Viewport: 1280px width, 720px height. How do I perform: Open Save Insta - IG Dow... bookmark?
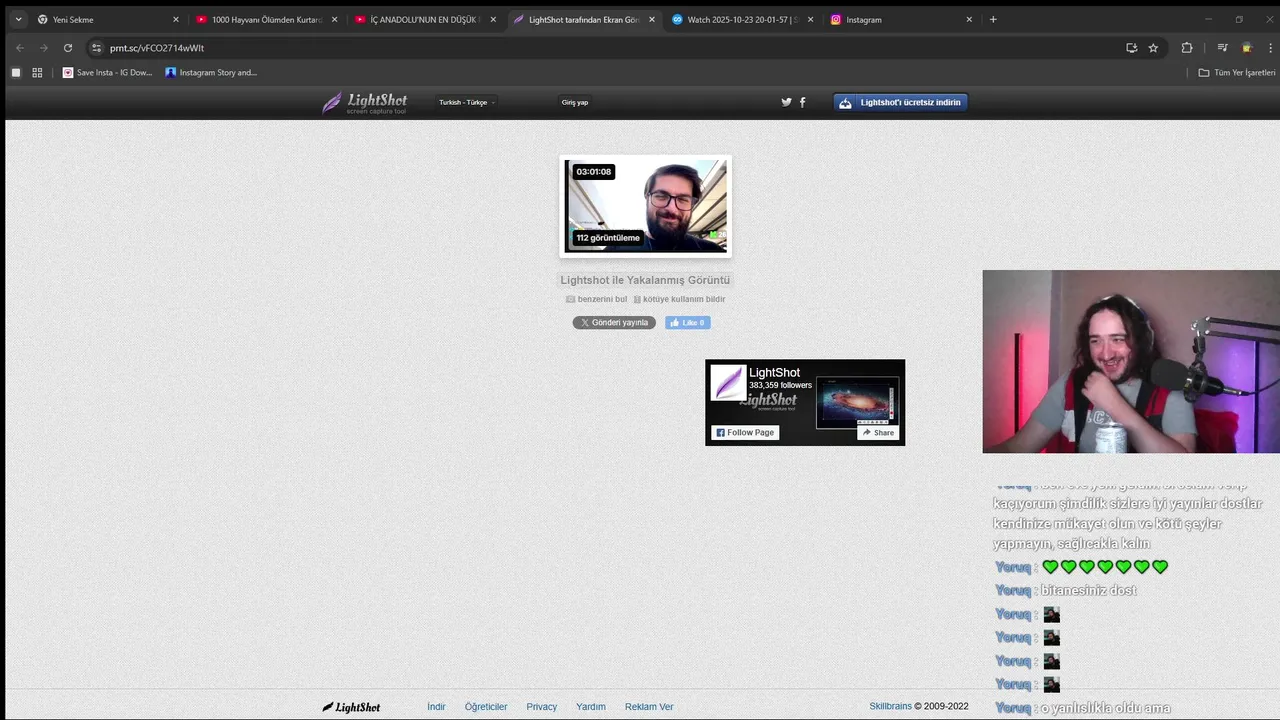coord(108,72)
